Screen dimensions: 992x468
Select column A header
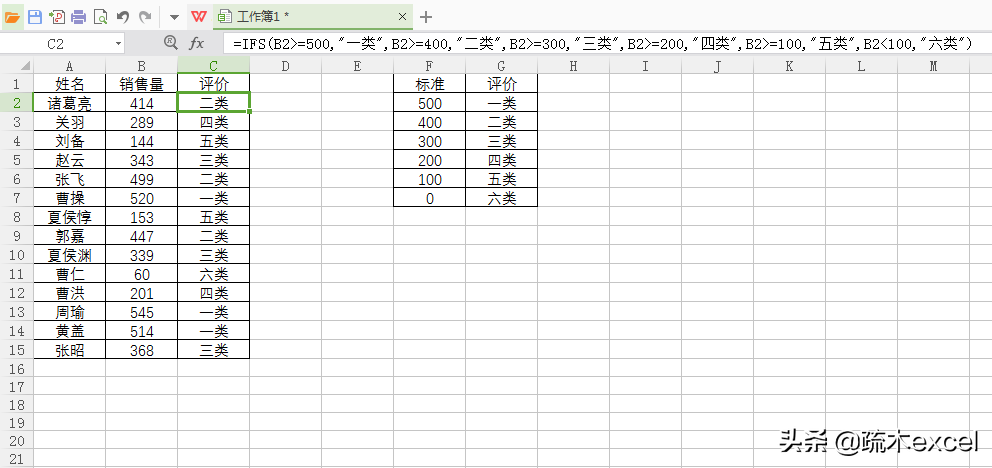coord(70,66)
